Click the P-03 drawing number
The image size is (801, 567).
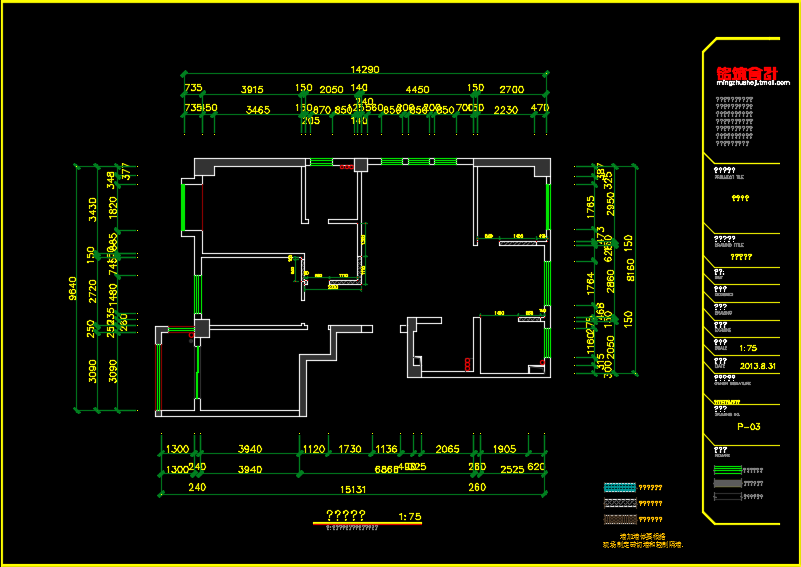[749, 427]
